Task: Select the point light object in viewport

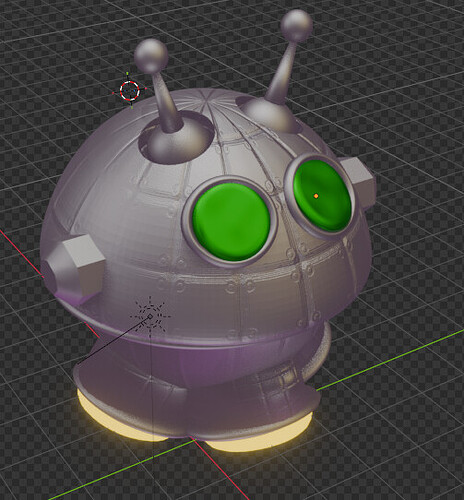Action: click(x=150, y=316)
